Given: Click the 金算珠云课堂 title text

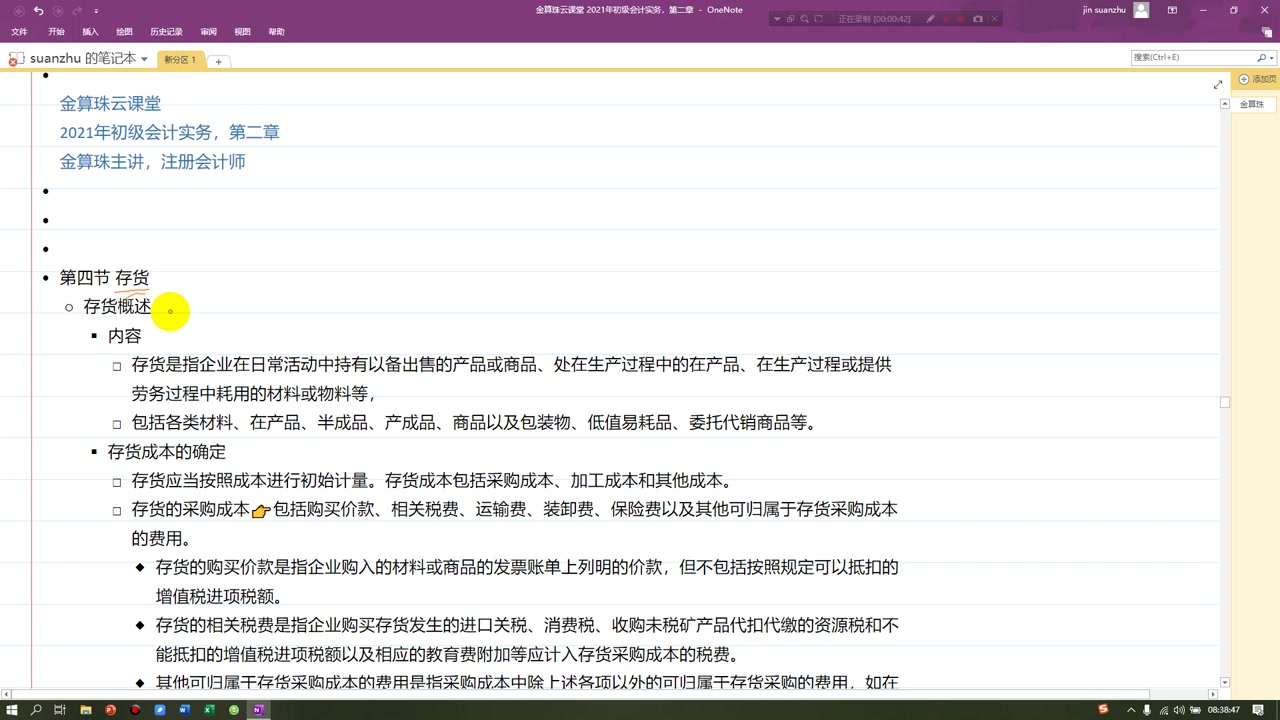Looking at the screenshot, I should pyautogui.click(x=110, y=103).
